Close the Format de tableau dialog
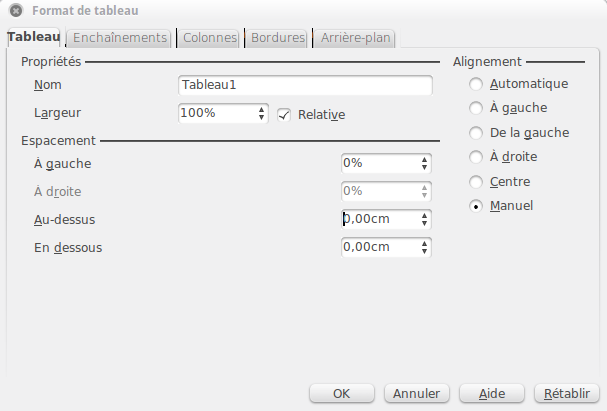Screen dimensions: 607x411 (x=16, y=10)
